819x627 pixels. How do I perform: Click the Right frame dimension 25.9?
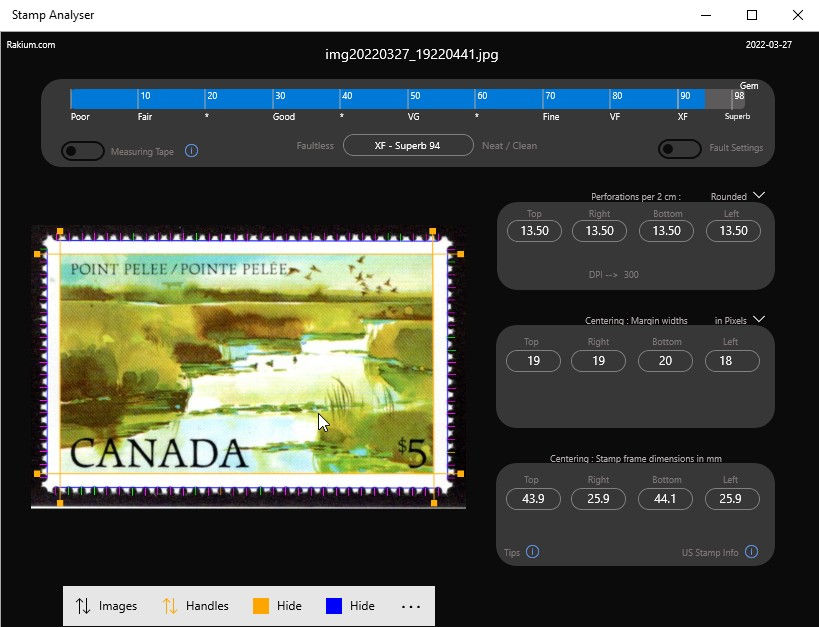coord(598,499)
